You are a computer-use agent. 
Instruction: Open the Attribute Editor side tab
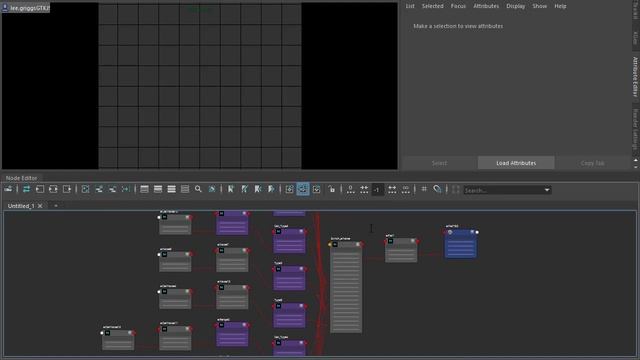point(635,77)
